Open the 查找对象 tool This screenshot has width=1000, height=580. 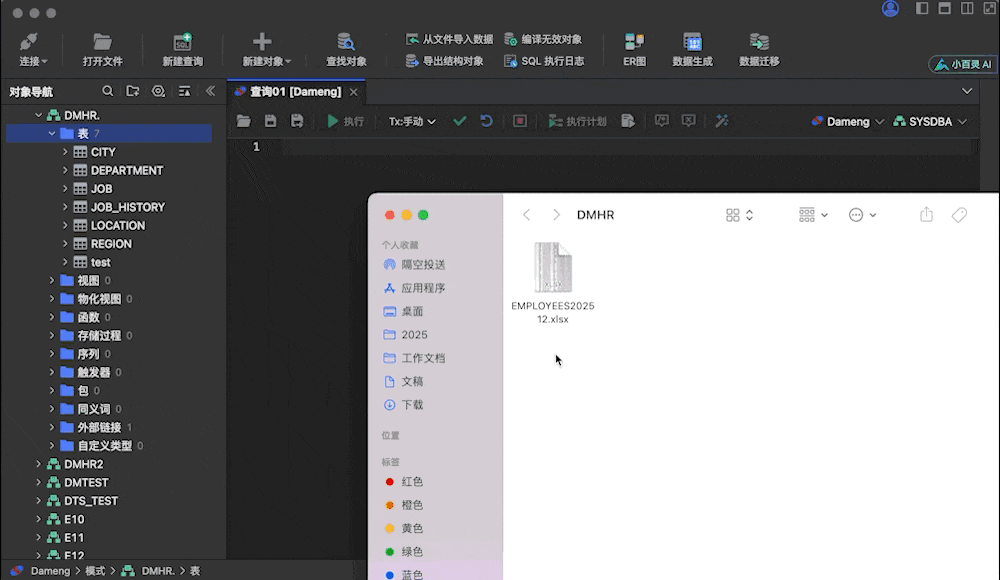[x=345, y=46]
